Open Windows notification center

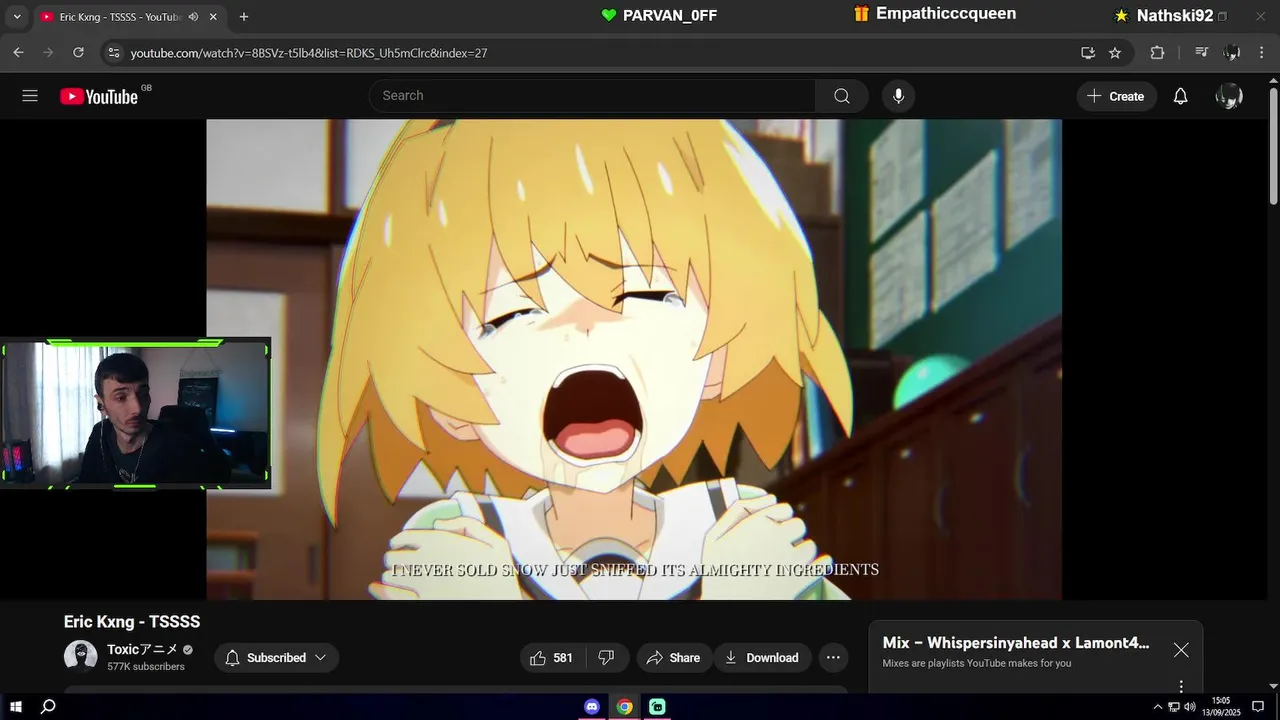pyautogui.click(x=1258, y=707)
